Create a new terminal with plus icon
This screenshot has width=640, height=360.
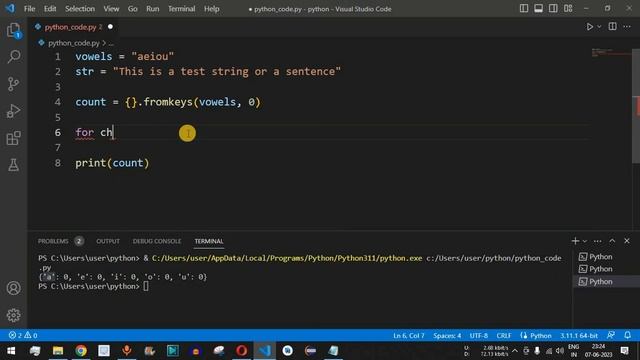coord(575,241)
